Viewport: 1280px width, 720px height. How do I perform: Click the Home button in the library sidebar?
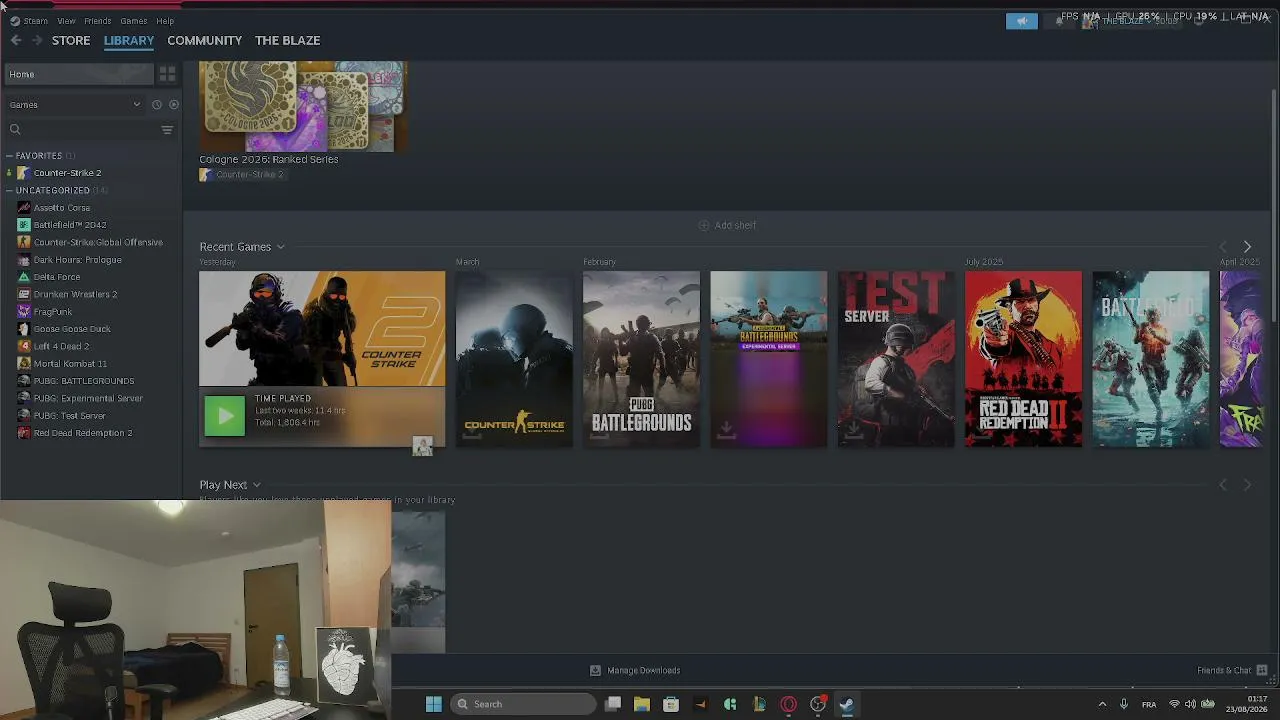point(79,74)
